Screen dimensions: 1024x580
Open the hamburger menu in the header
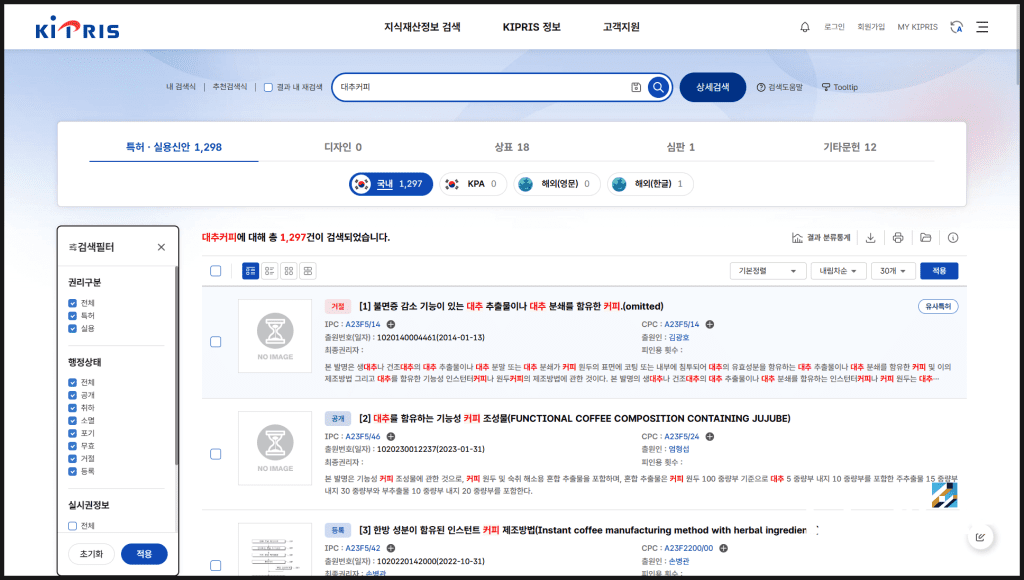coord(982,27)
